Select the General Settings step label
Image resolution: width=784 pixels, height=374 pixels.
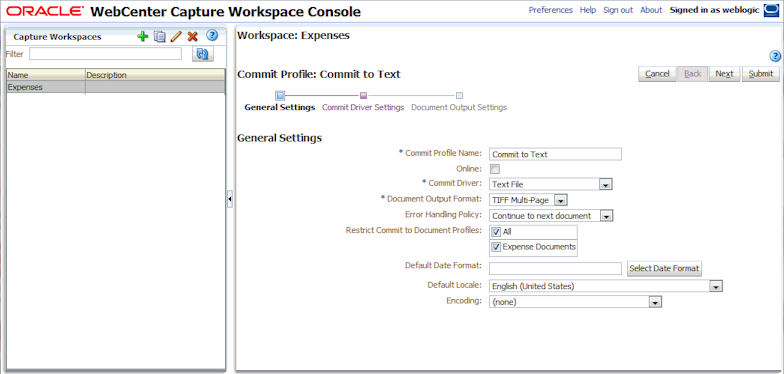280,108
